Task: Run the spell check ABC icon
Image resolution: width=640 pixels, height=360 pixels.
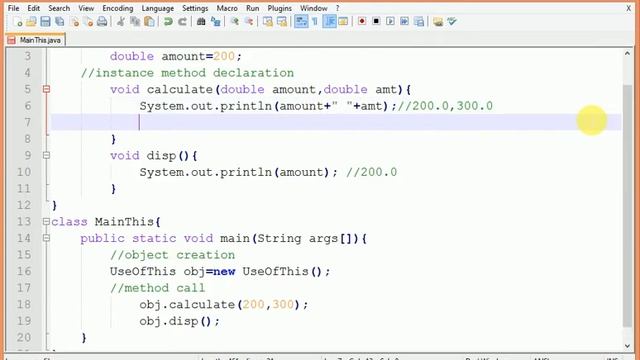Action: point(452,21)
